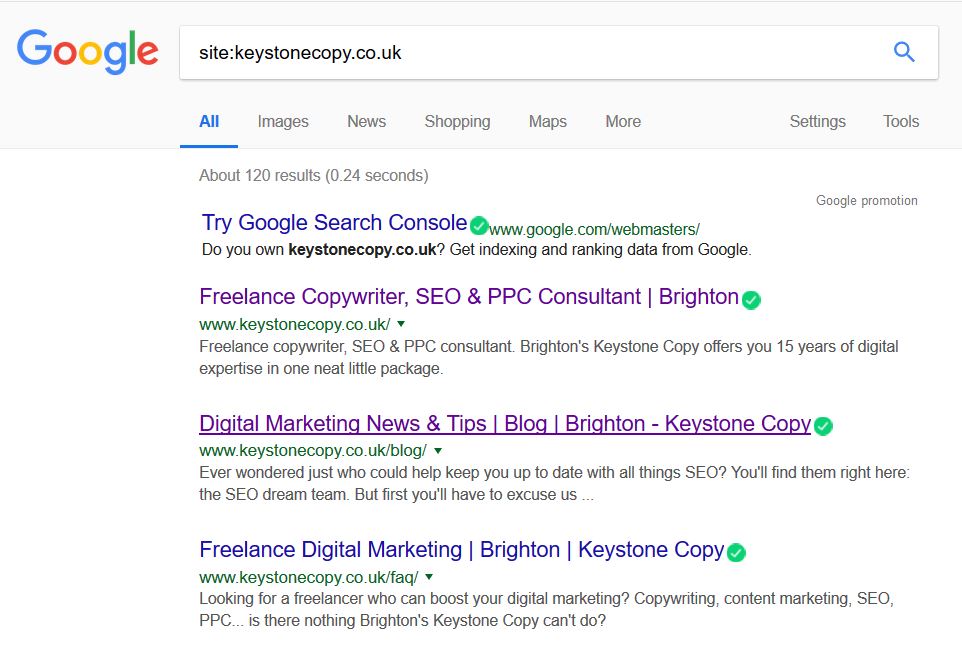The height and width of the screenshot is (652, 962).
Task: Switch to the News tab
Action: click(x=366, y=121)
